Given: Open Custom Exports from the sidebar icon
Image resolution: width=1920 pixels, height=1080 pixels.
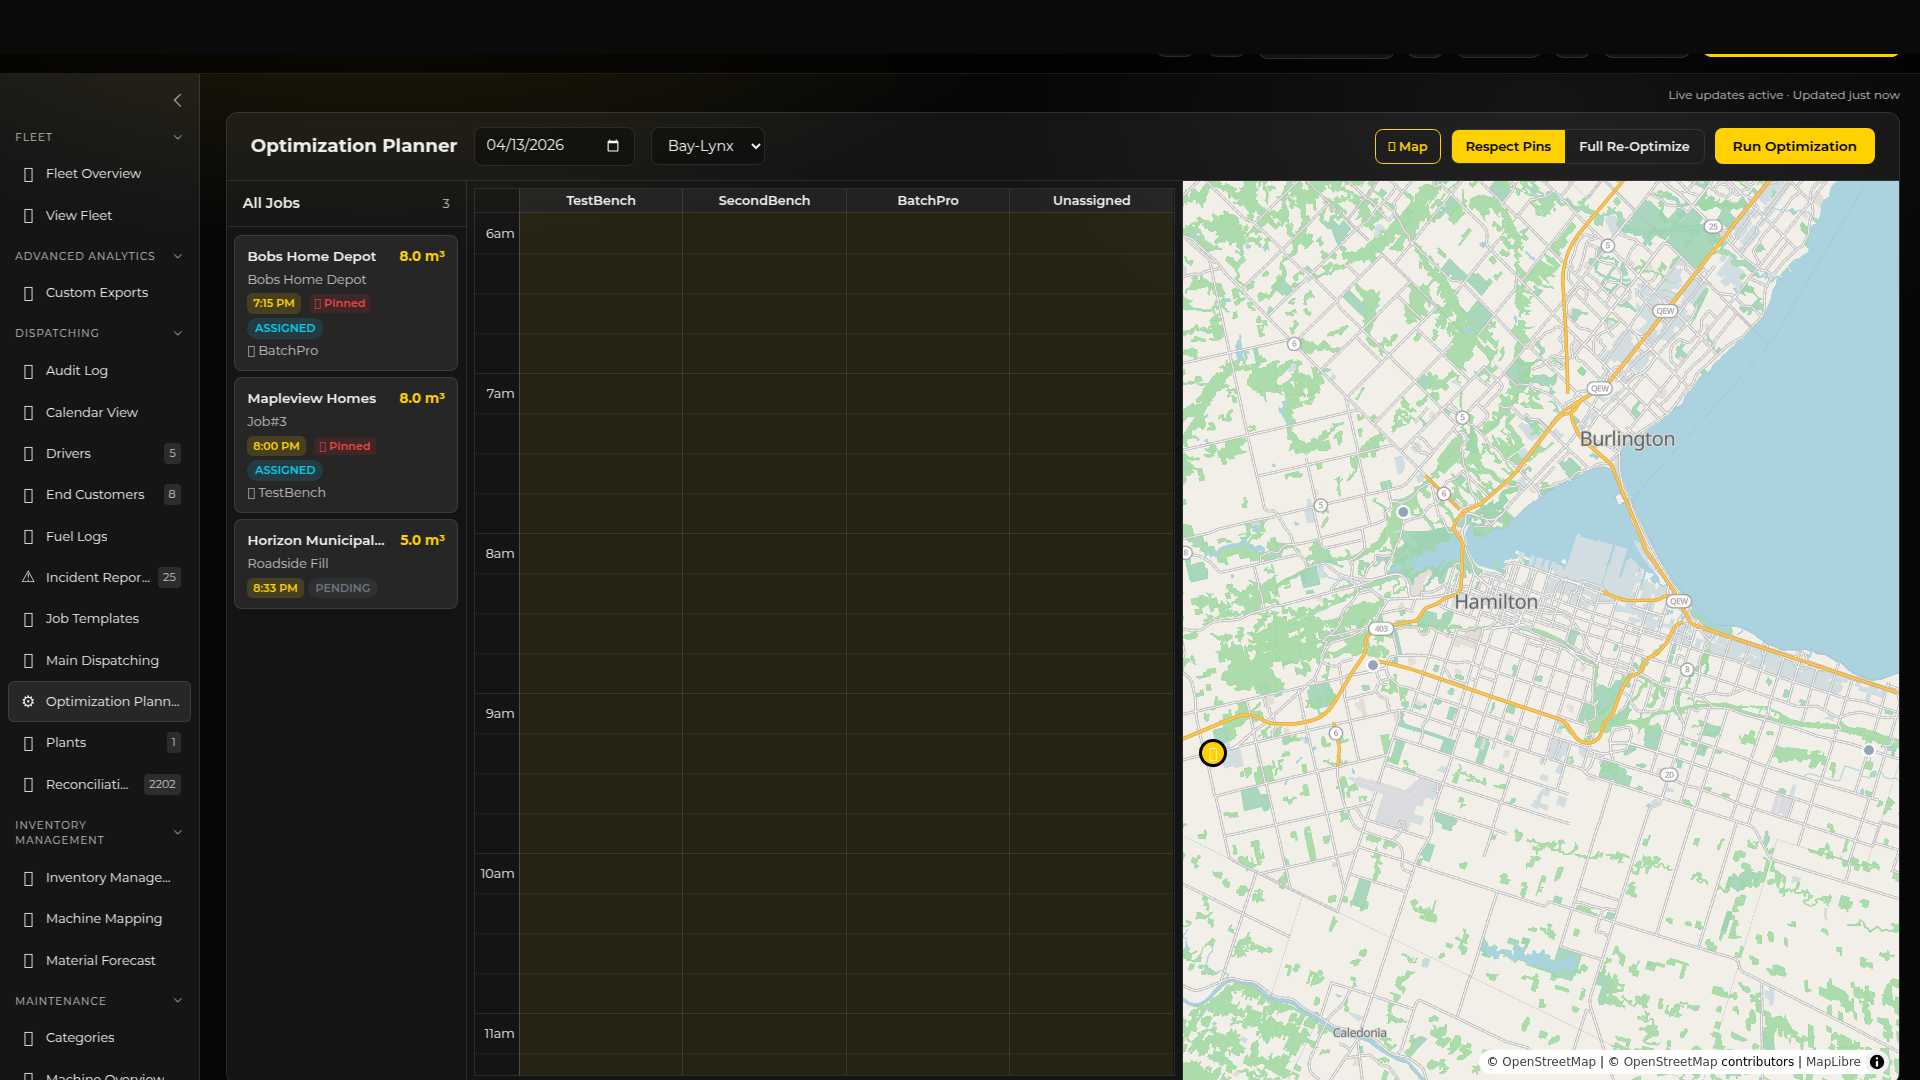Looking at the screenshot, I should coord(27,292).
